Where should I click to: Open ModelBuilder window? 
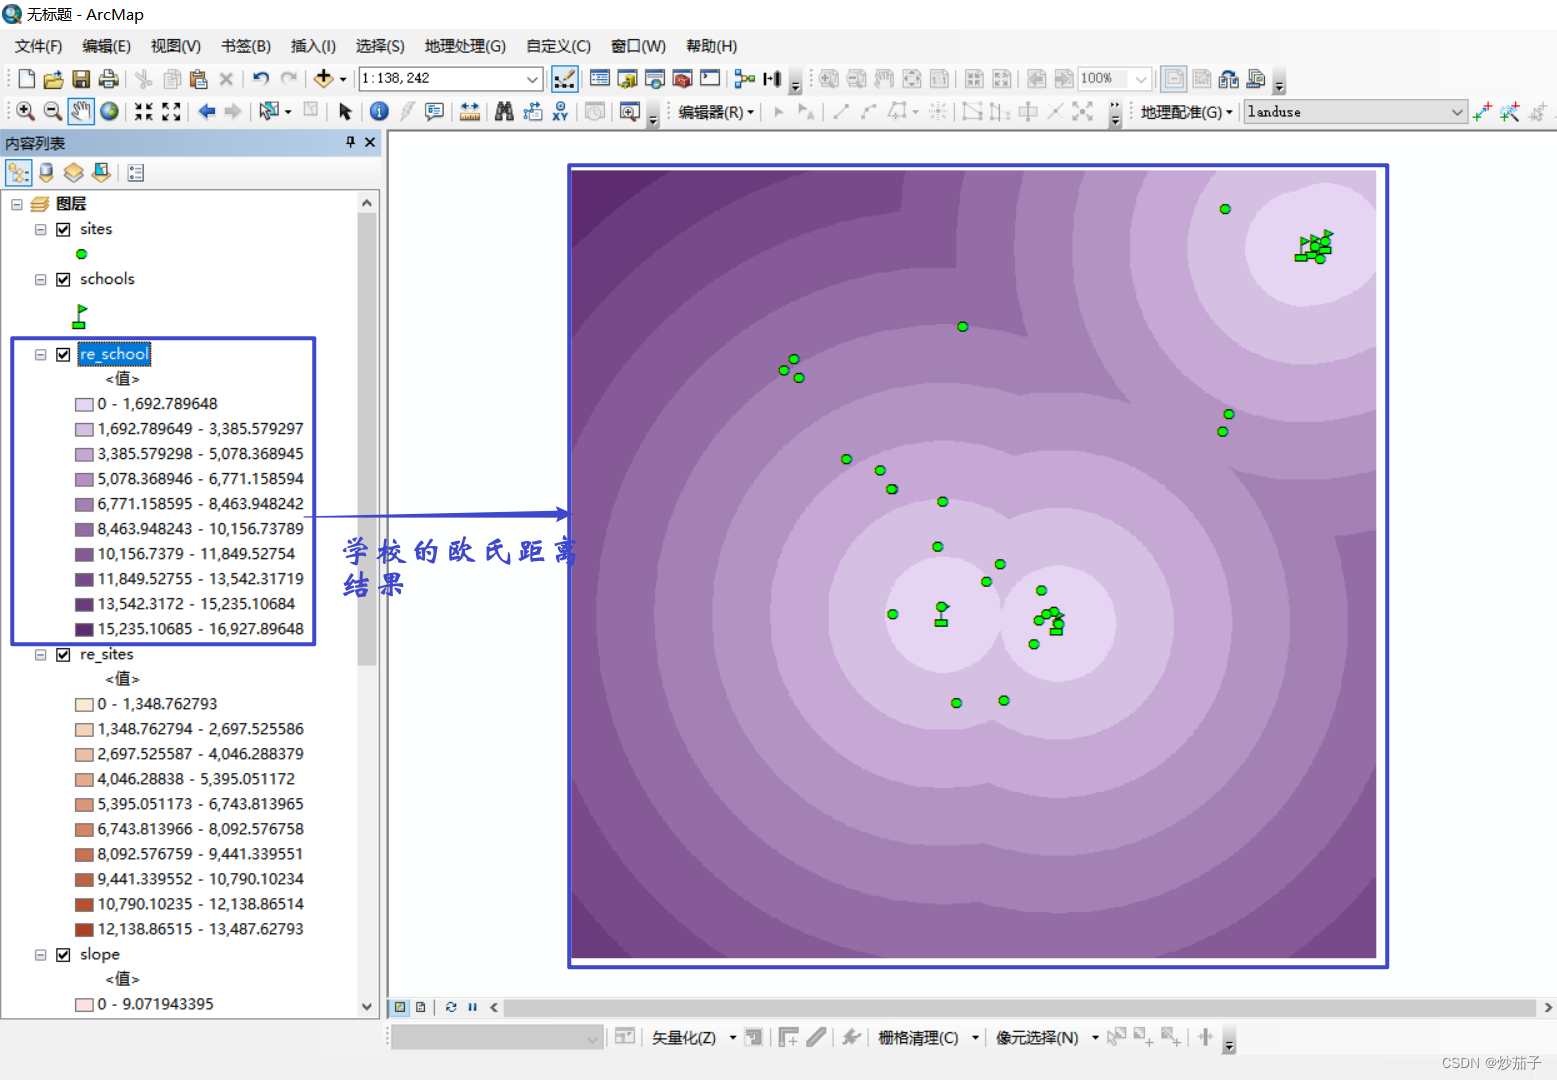click(745, 78)
